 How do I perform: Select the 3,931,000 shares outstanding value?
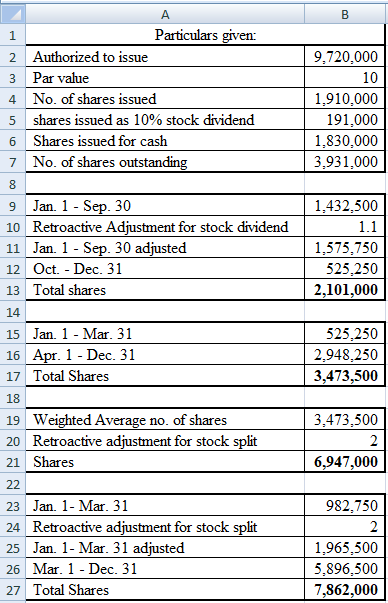pyautogui.click(x=345, y=162)
